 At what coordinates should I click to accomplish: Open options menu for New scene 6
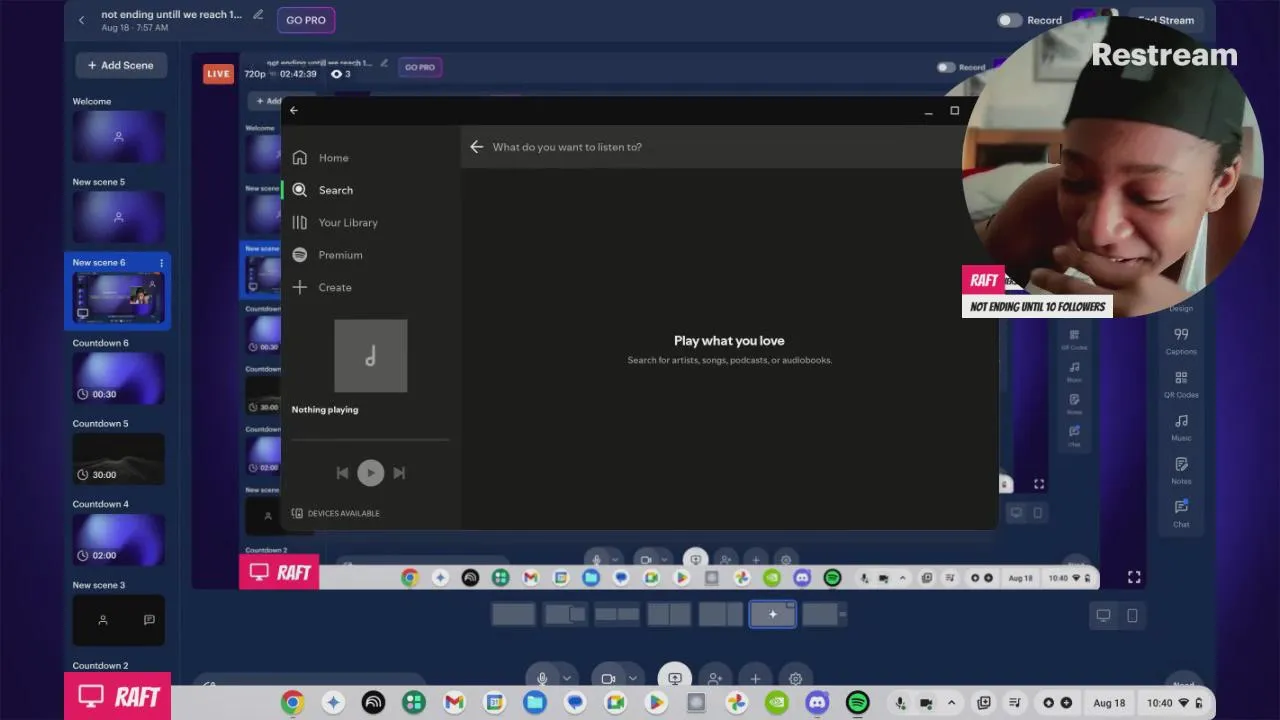click(x=161, y=263)
